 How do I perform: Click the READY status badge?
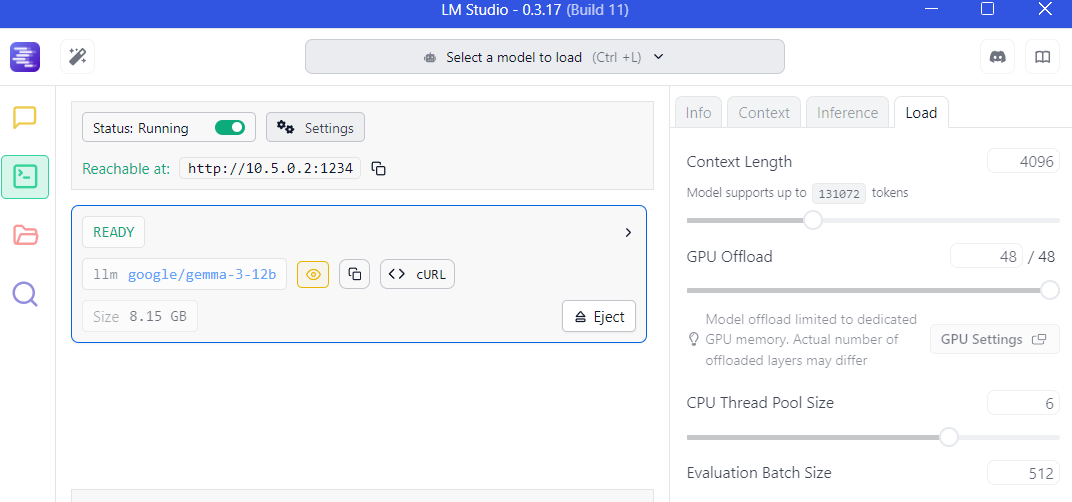[113, 233]
